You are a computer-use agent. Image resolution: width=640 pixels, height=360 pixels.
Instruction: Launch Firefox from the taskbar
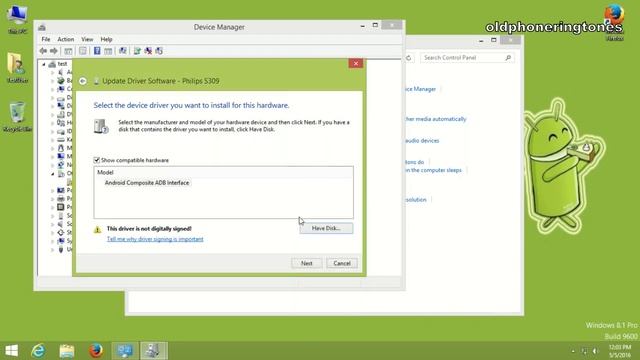tap(96, 351)
